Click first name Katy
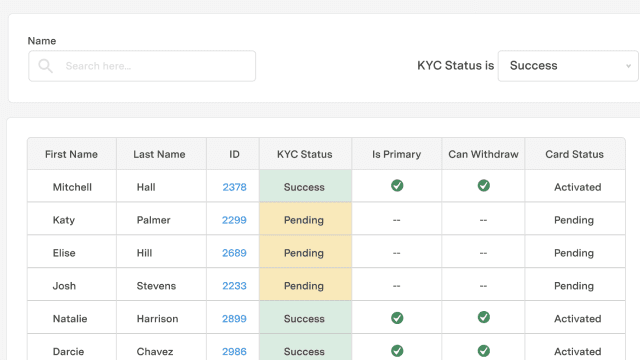 (64, 220)
